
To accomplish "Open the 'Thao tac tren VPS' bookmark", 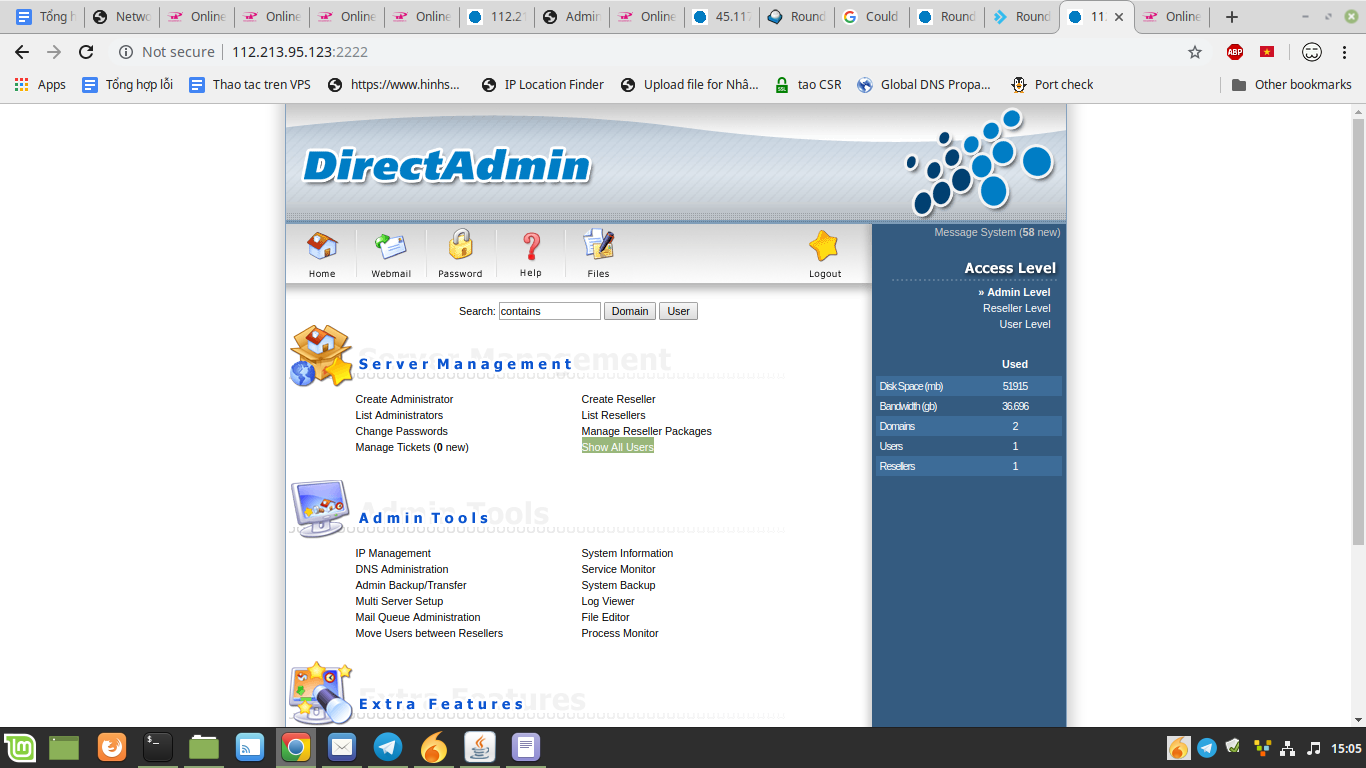I will 250,85.
